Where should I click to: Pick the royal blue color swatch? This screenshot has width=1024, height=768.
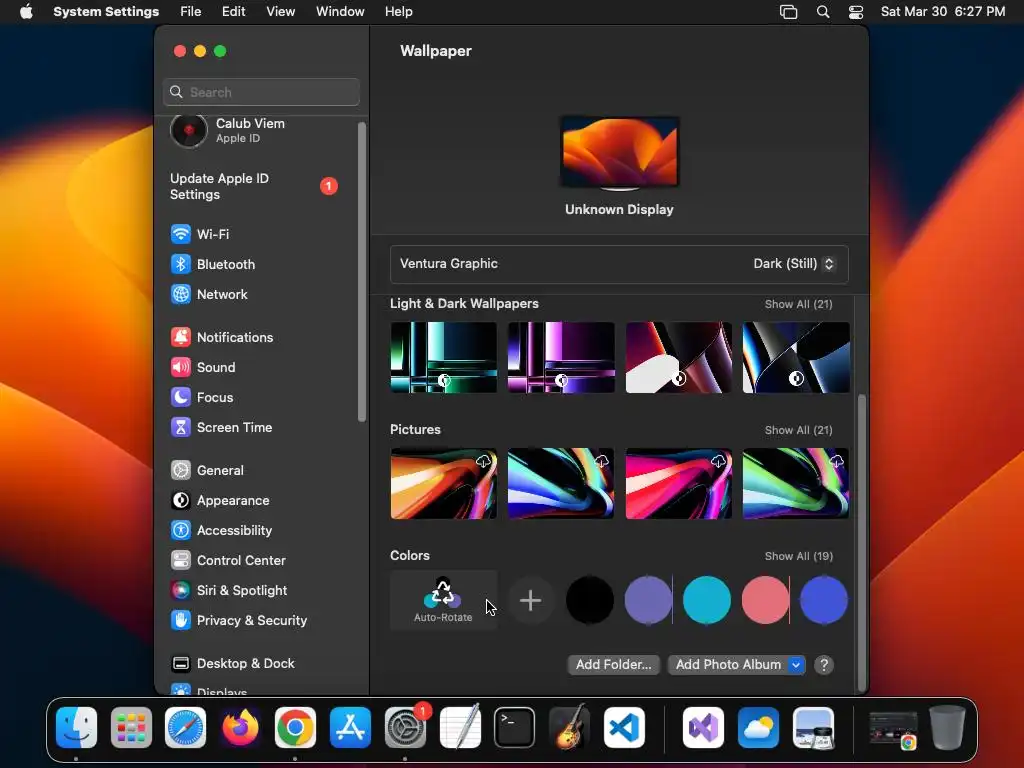[x=824, y=600]
